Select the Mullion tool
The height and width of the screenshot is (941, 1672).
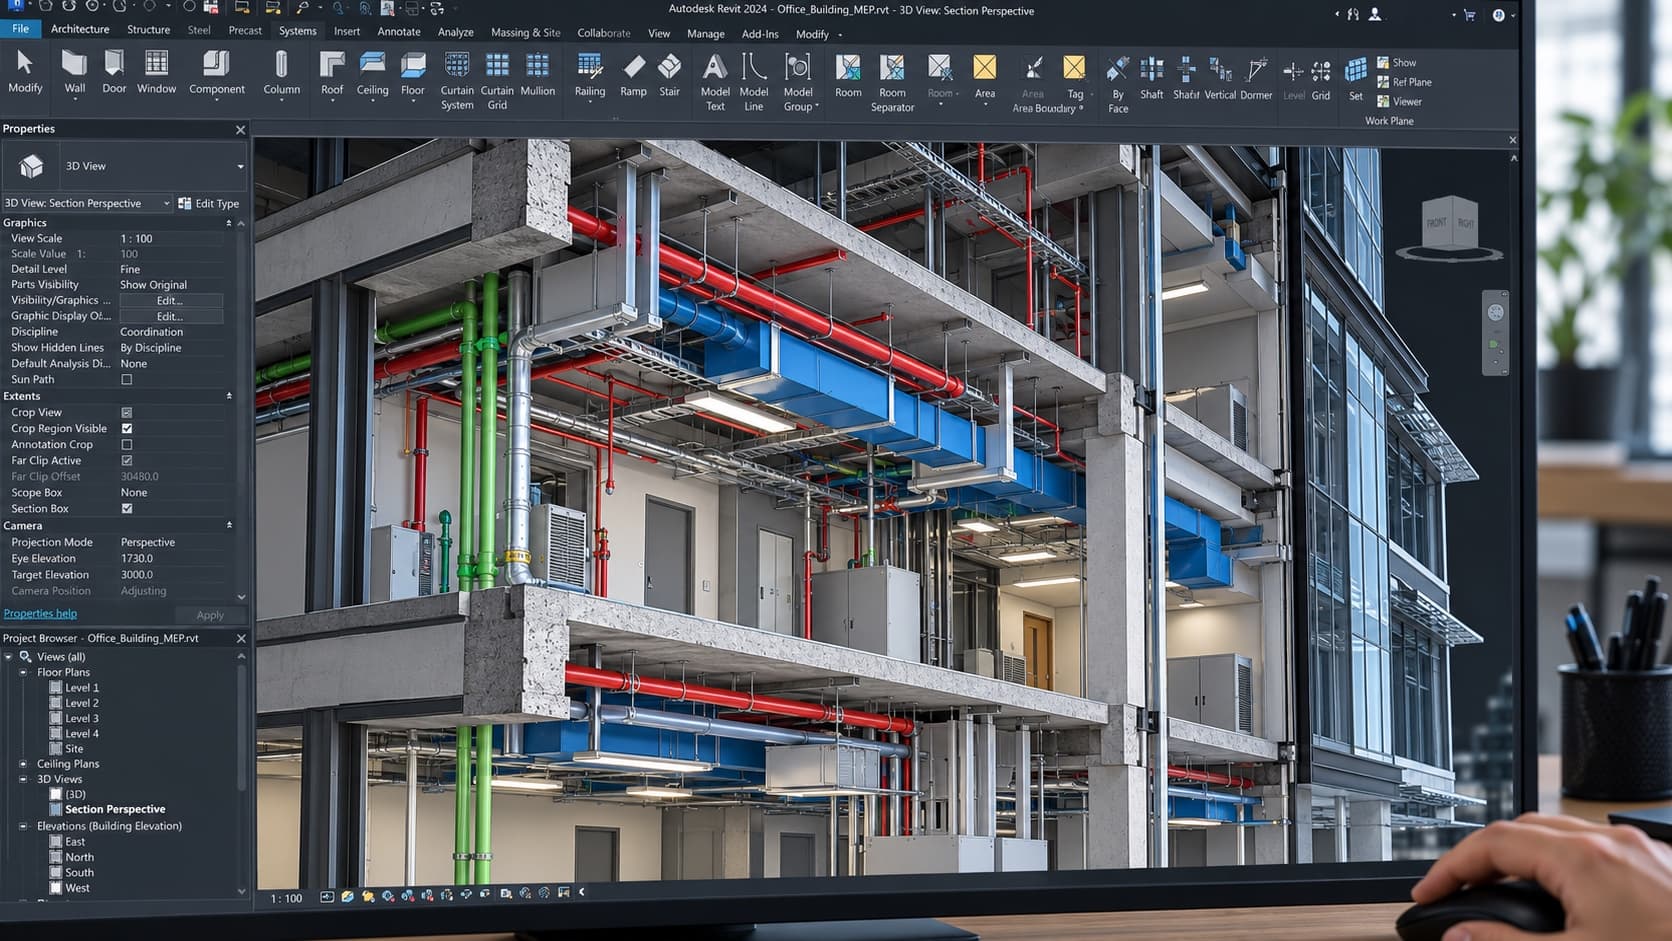[537, 73]
